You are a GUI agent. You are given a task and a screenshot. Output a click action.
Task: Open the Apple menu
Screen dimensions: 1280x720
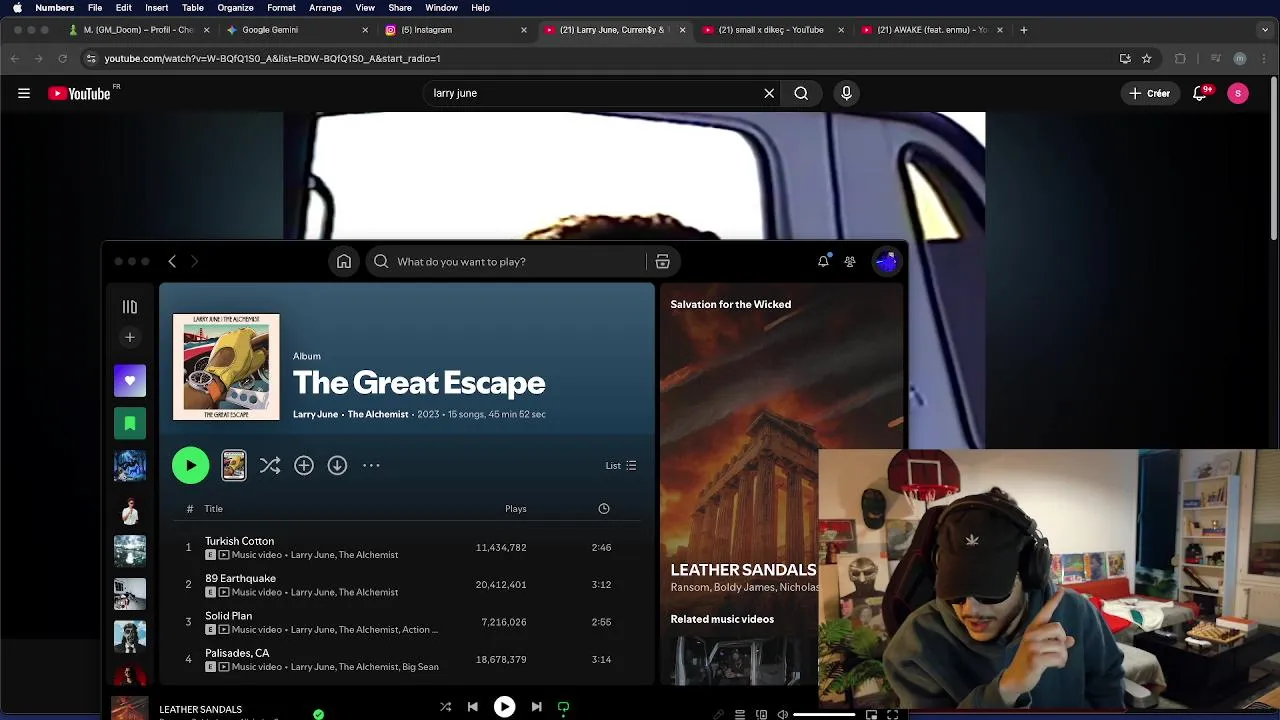[17, 8]
